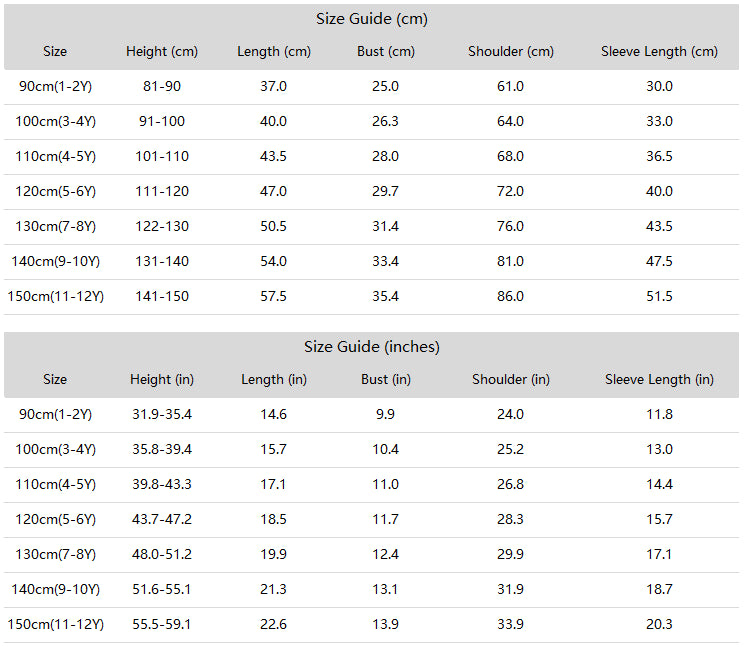Click the Height (cm) column header
The width and height of the screenshot is (750, 652).
point(162,52)
